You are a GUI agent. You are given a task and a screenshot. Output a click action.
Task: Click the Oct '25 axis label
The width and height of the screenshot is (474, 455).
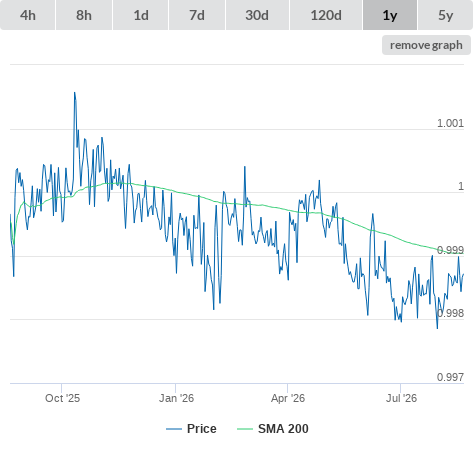62,398
